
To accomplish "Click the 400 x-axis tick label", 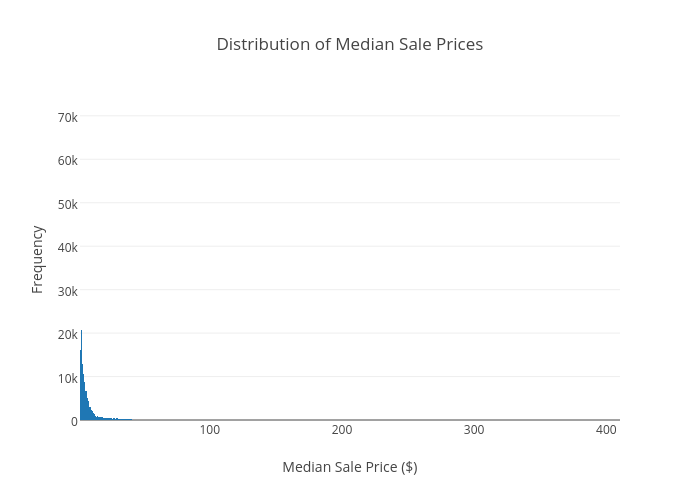I will pyautogui.click(x=606, y=430).
